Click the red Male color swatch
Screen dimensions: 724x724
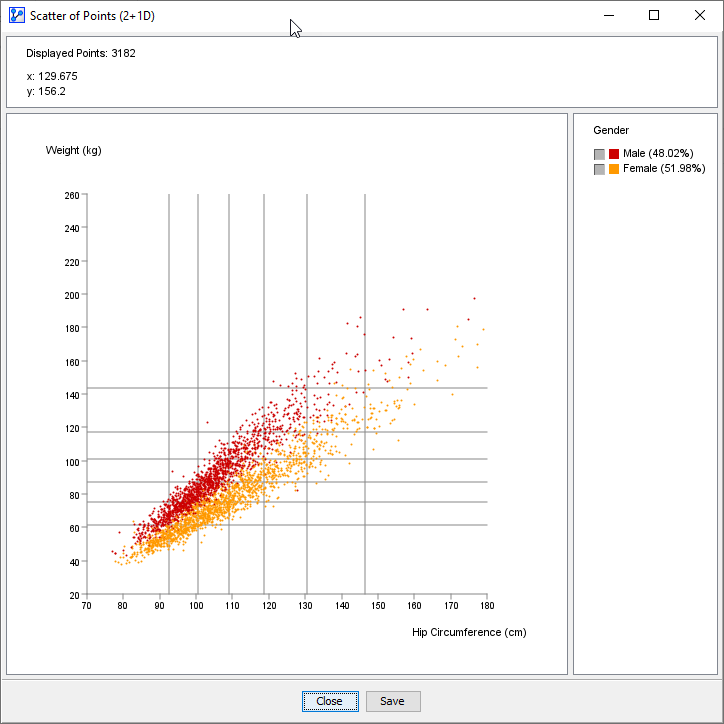[x=614, y=154]
